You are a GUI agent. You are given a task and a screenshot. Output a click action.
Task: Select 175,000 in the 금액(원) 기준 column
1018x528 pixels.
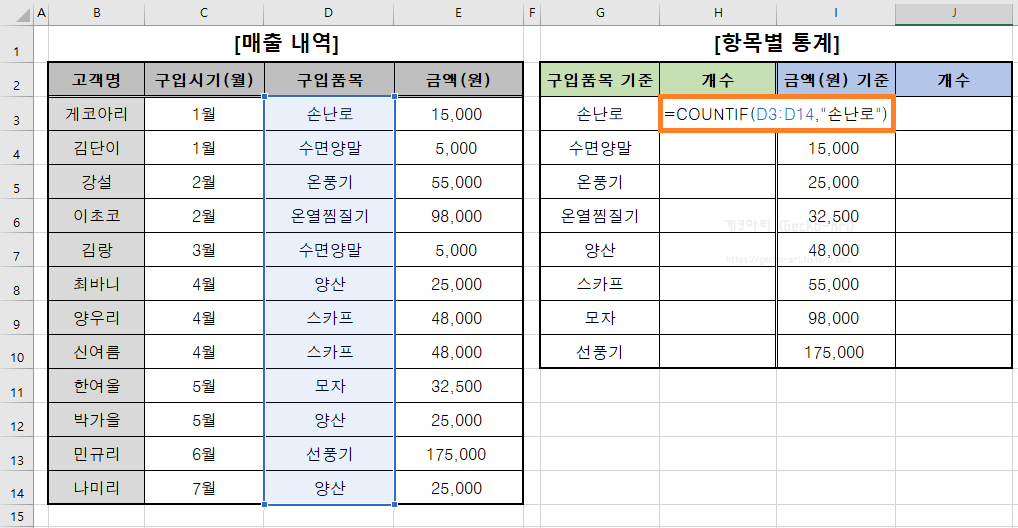836,352
